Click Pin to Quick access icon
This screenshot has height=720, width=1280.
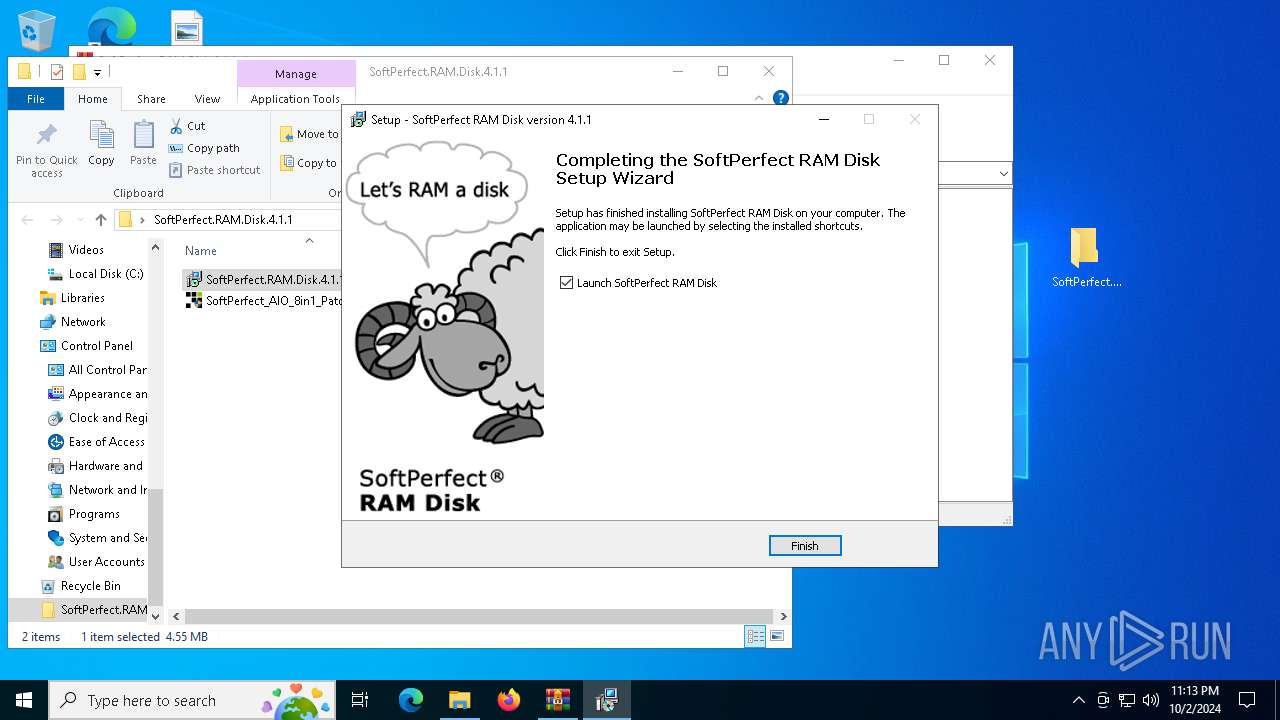tap(46, 150)
